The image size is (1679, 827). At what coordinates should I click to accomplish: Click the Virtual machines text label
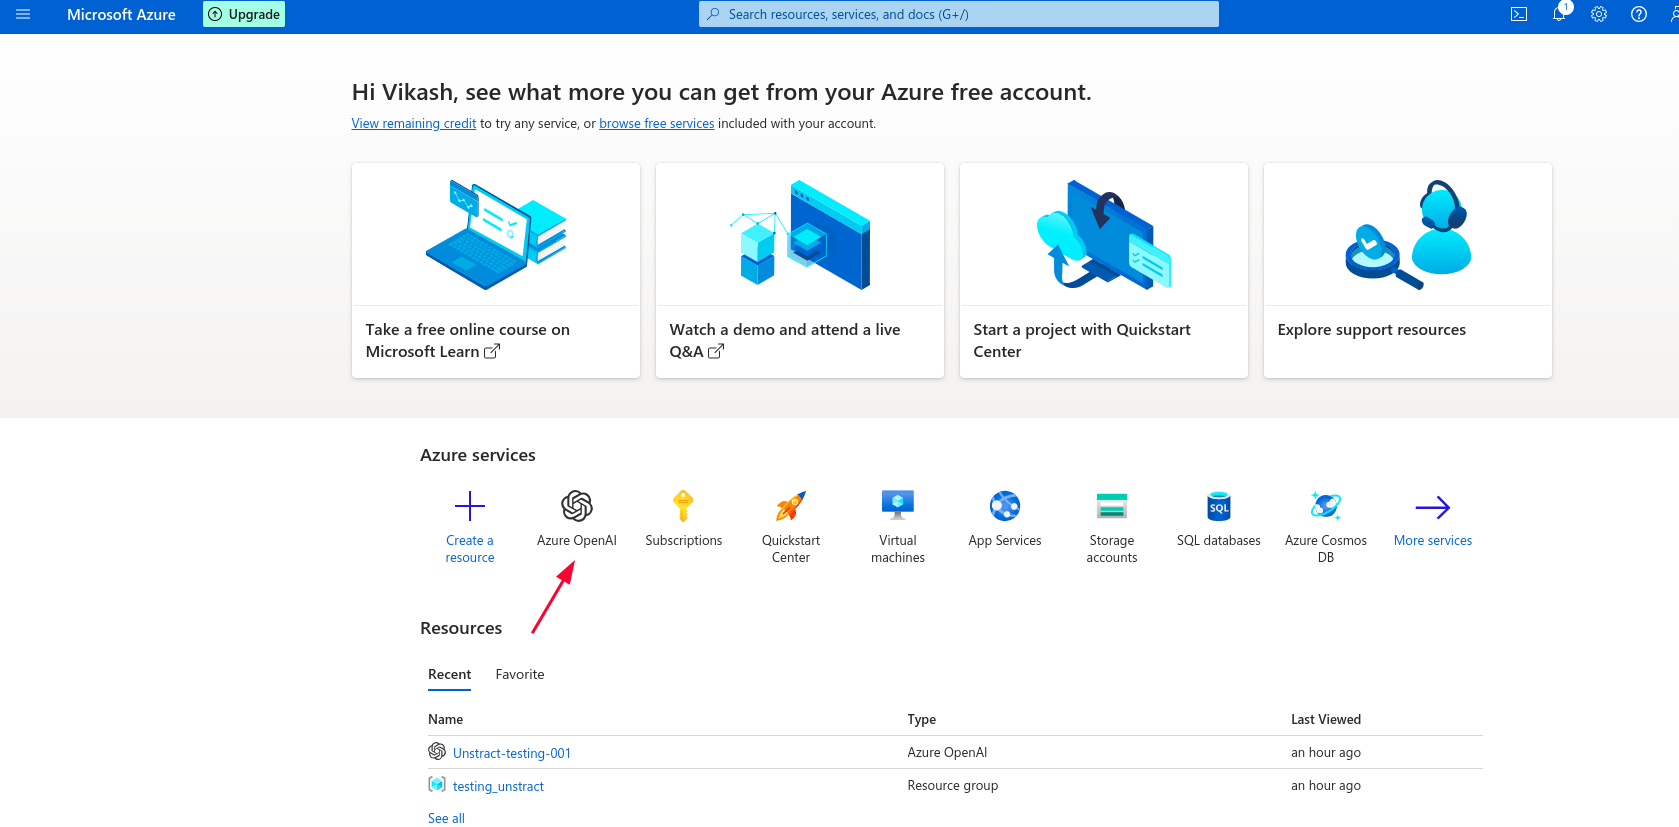[898, 549]
